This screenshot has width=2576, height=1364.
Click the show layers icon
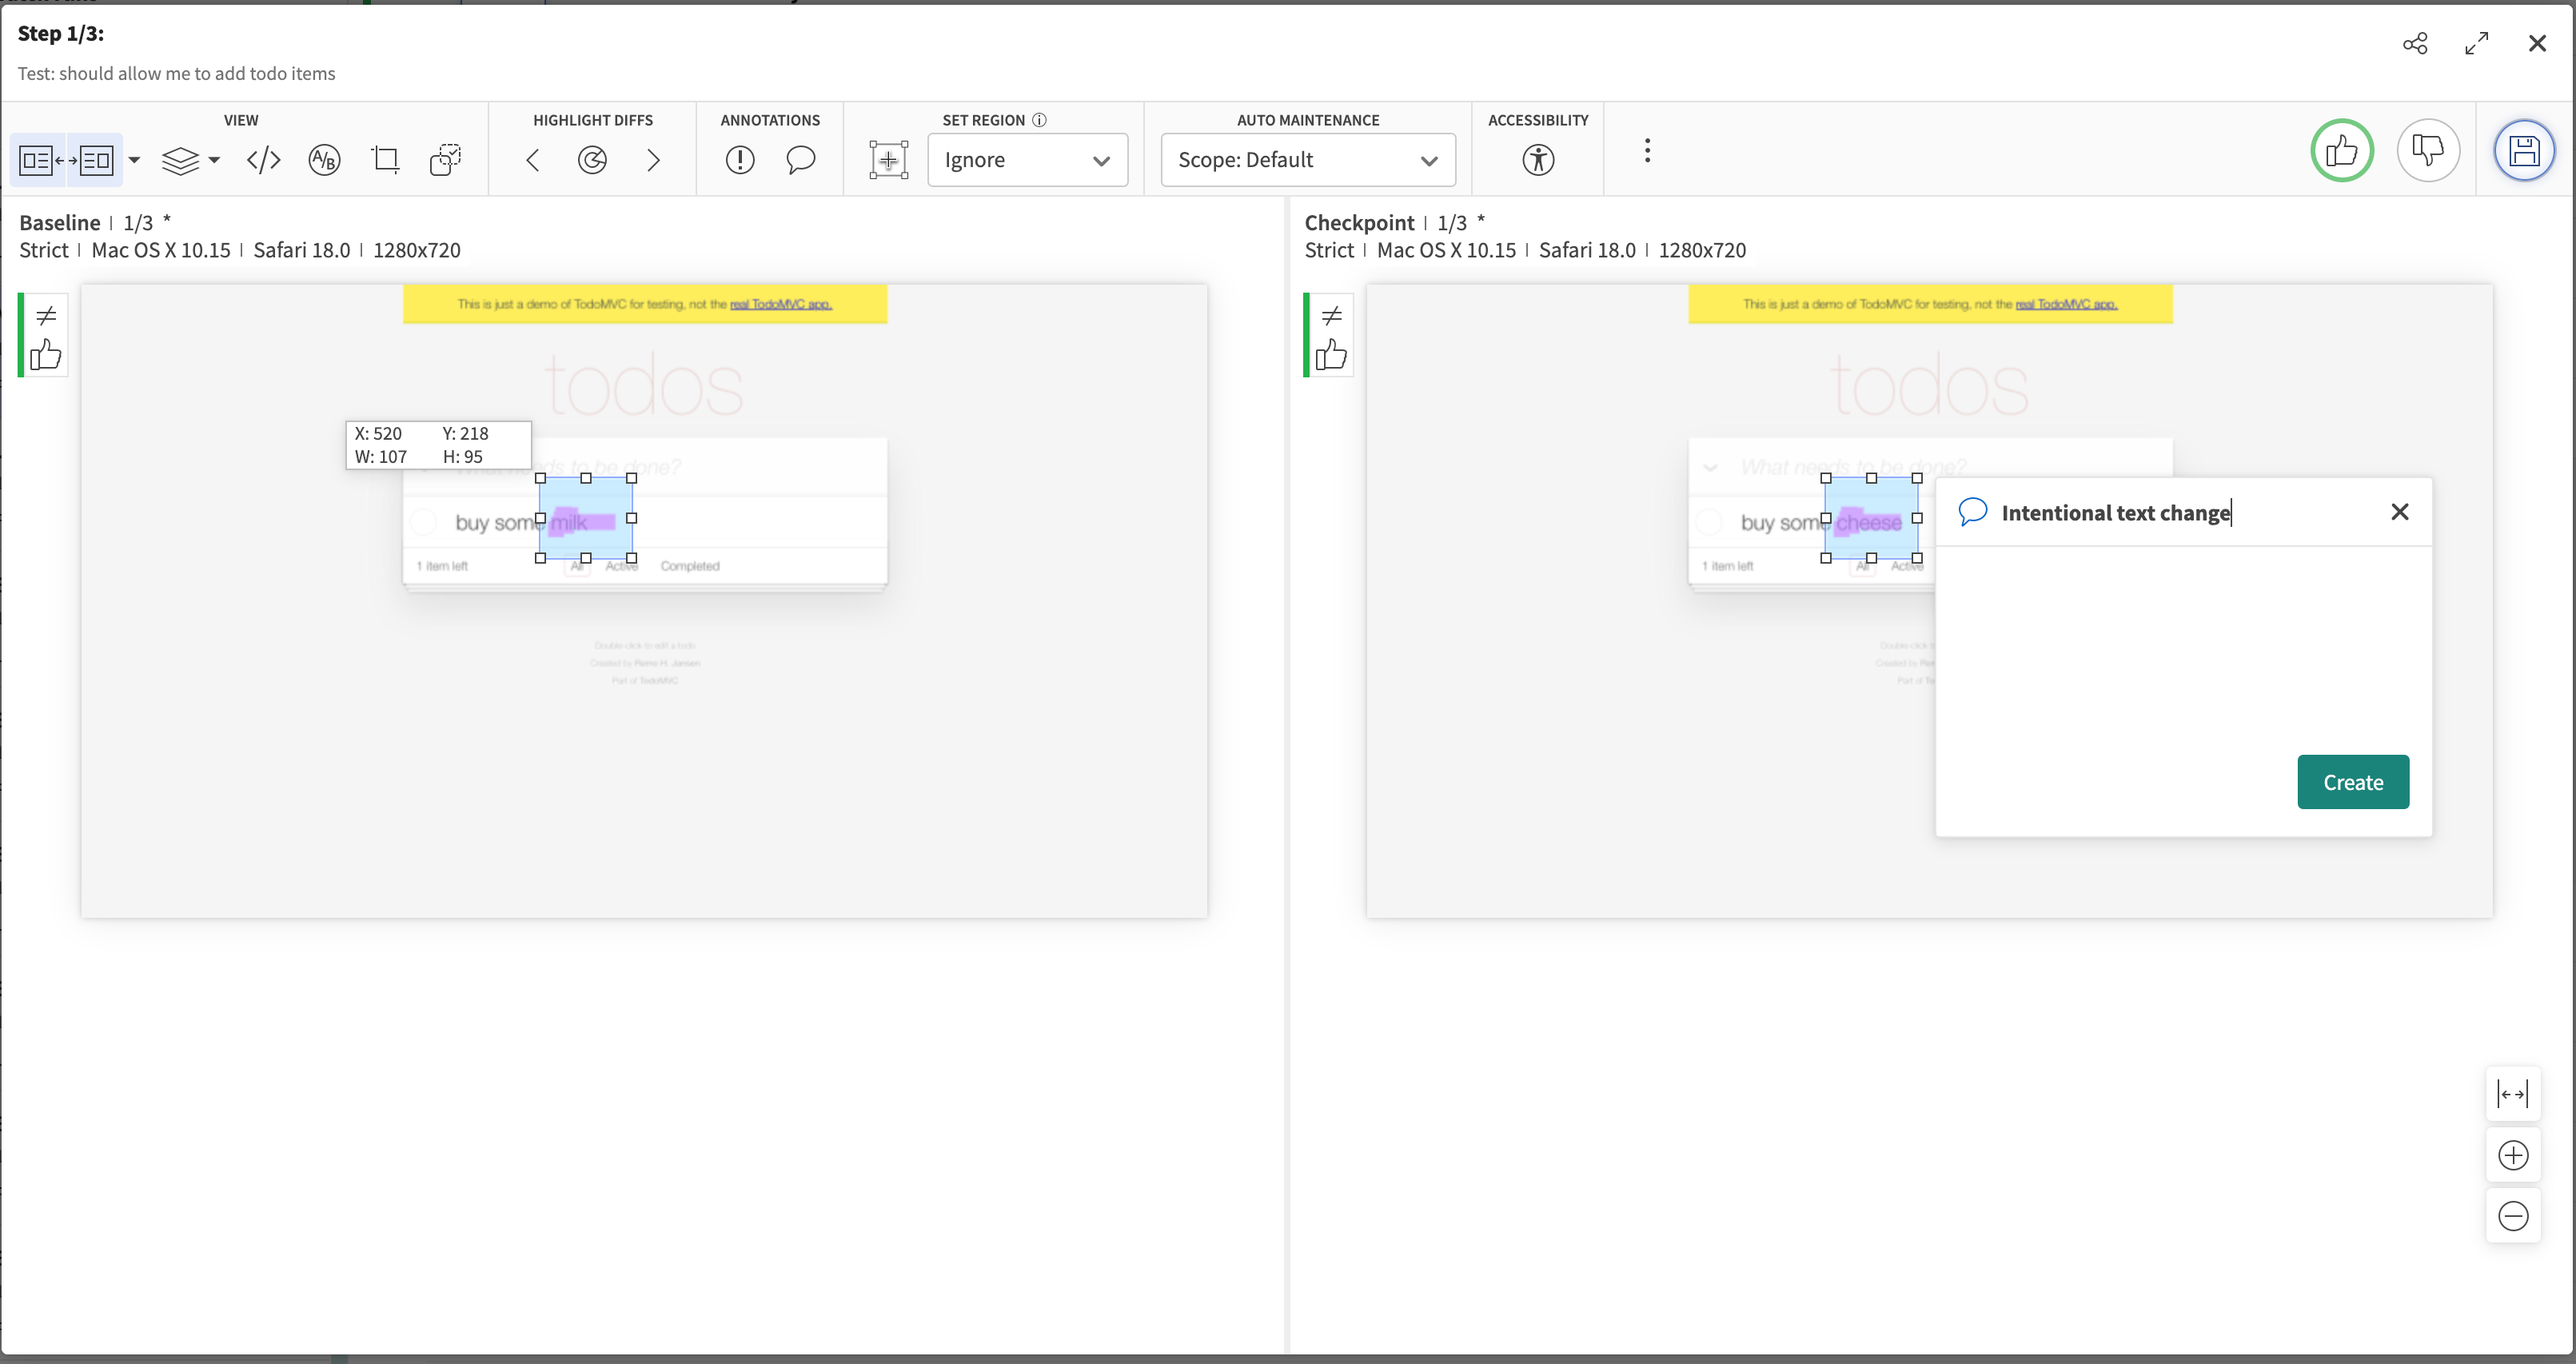[181, 160]
